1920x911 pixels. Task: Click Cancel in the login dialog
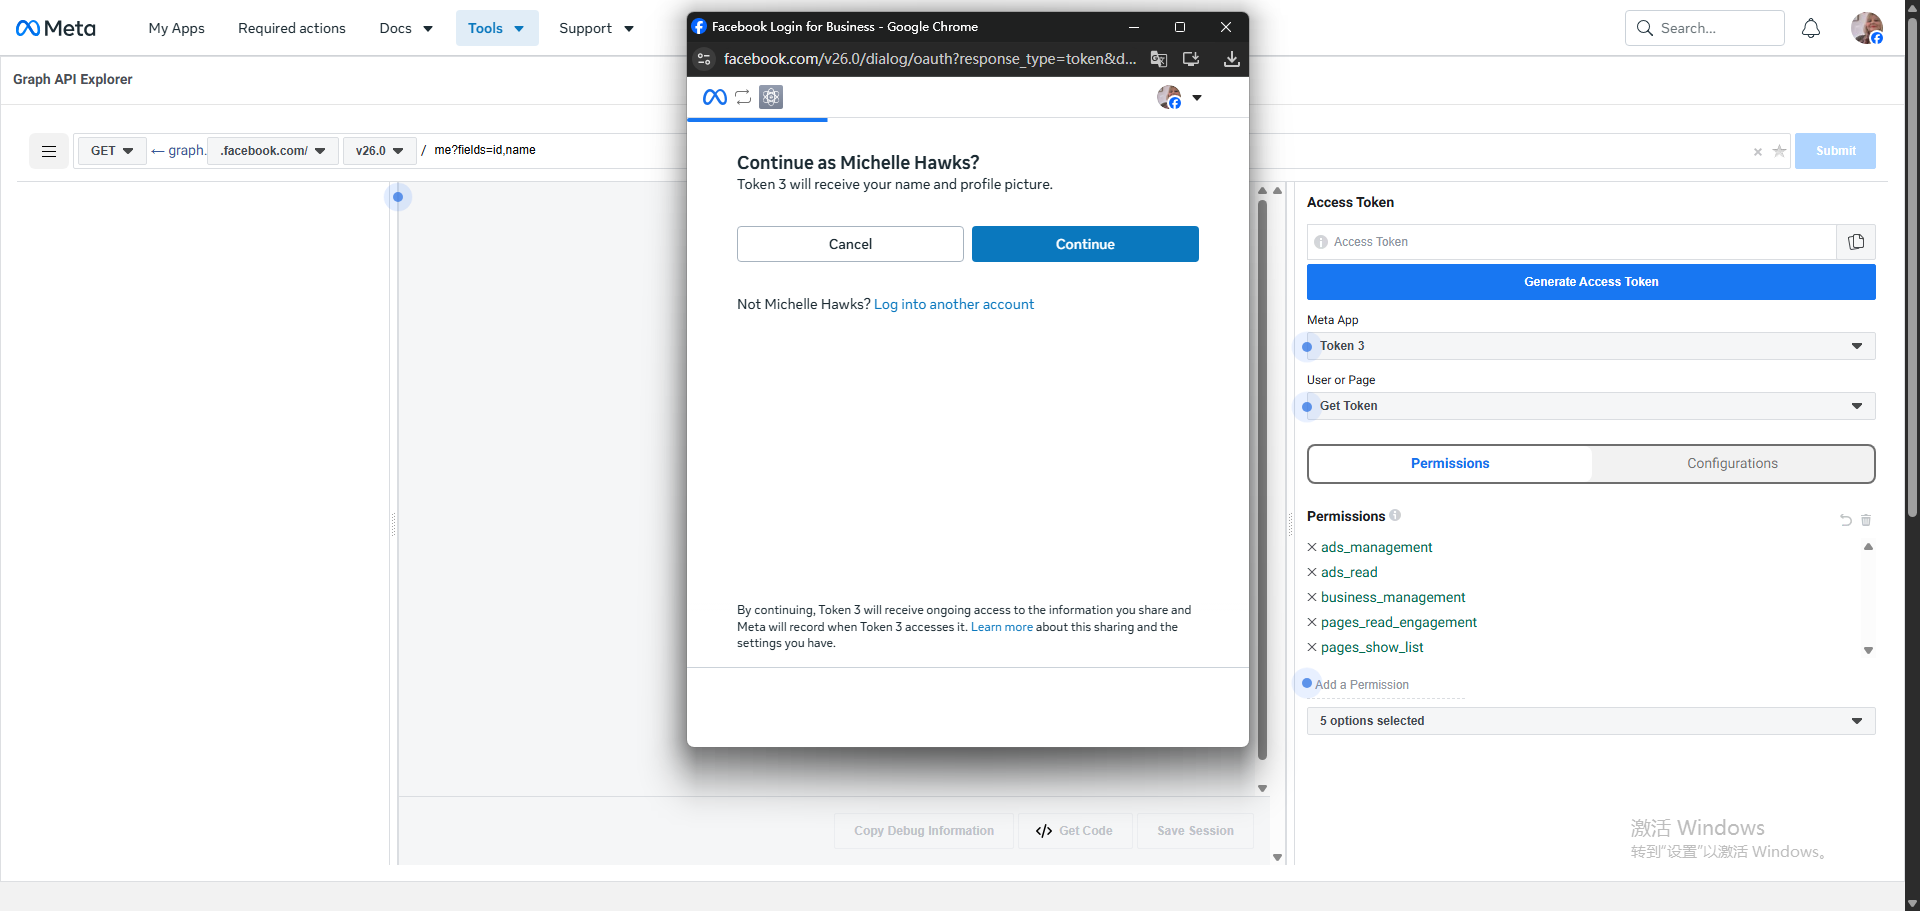click(850, 244)
